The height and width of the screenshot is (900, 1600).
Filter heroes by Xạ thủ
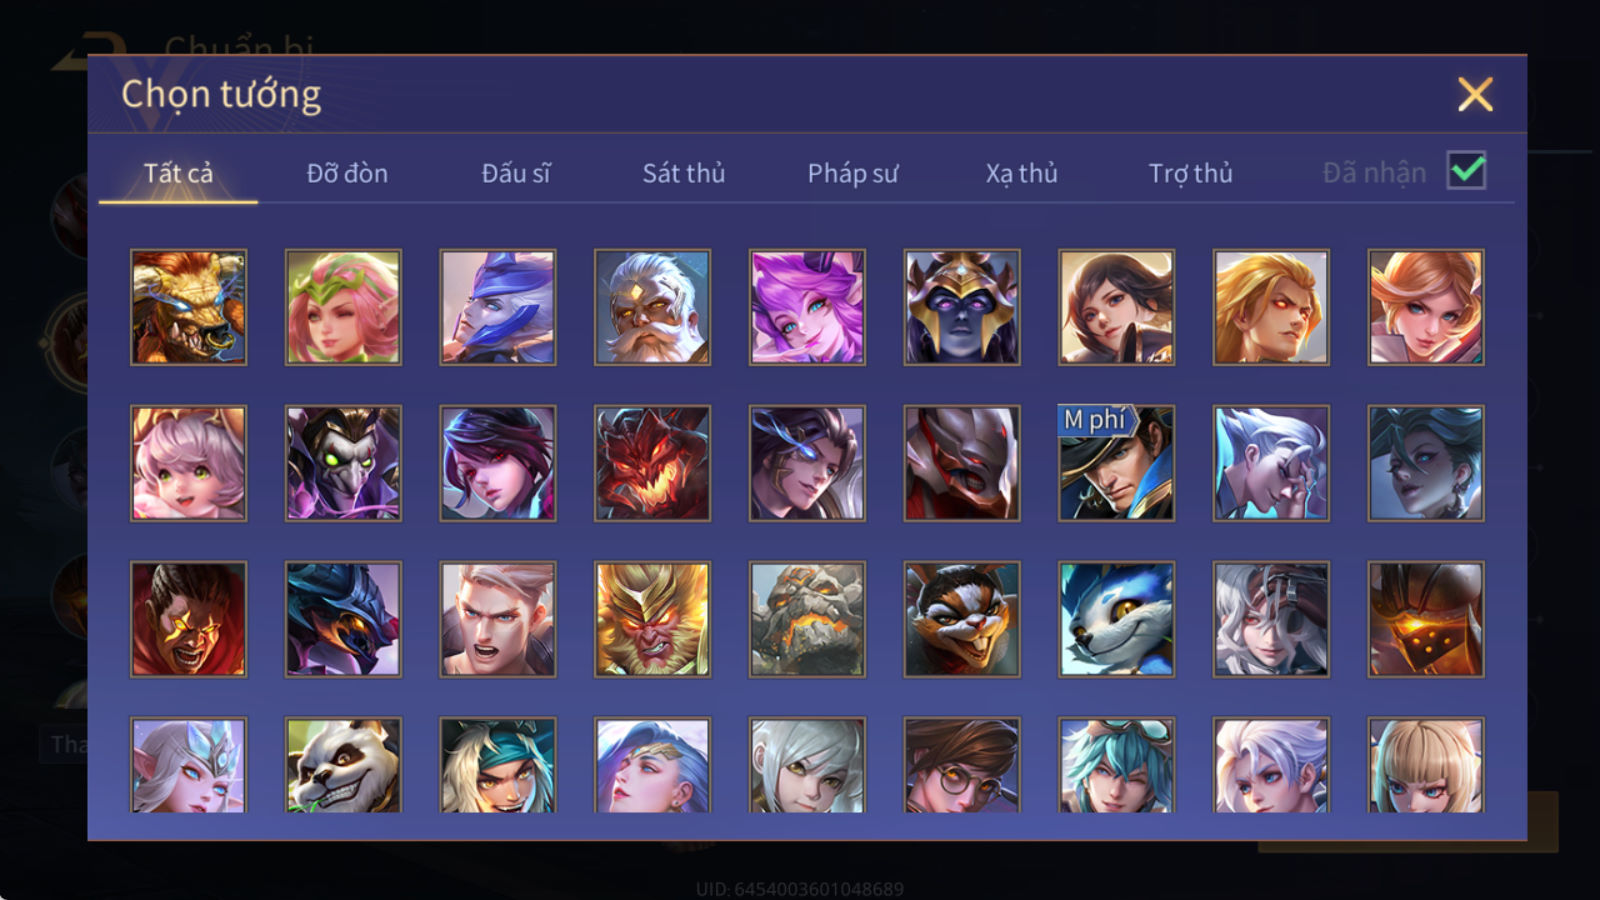point(1021,173)
